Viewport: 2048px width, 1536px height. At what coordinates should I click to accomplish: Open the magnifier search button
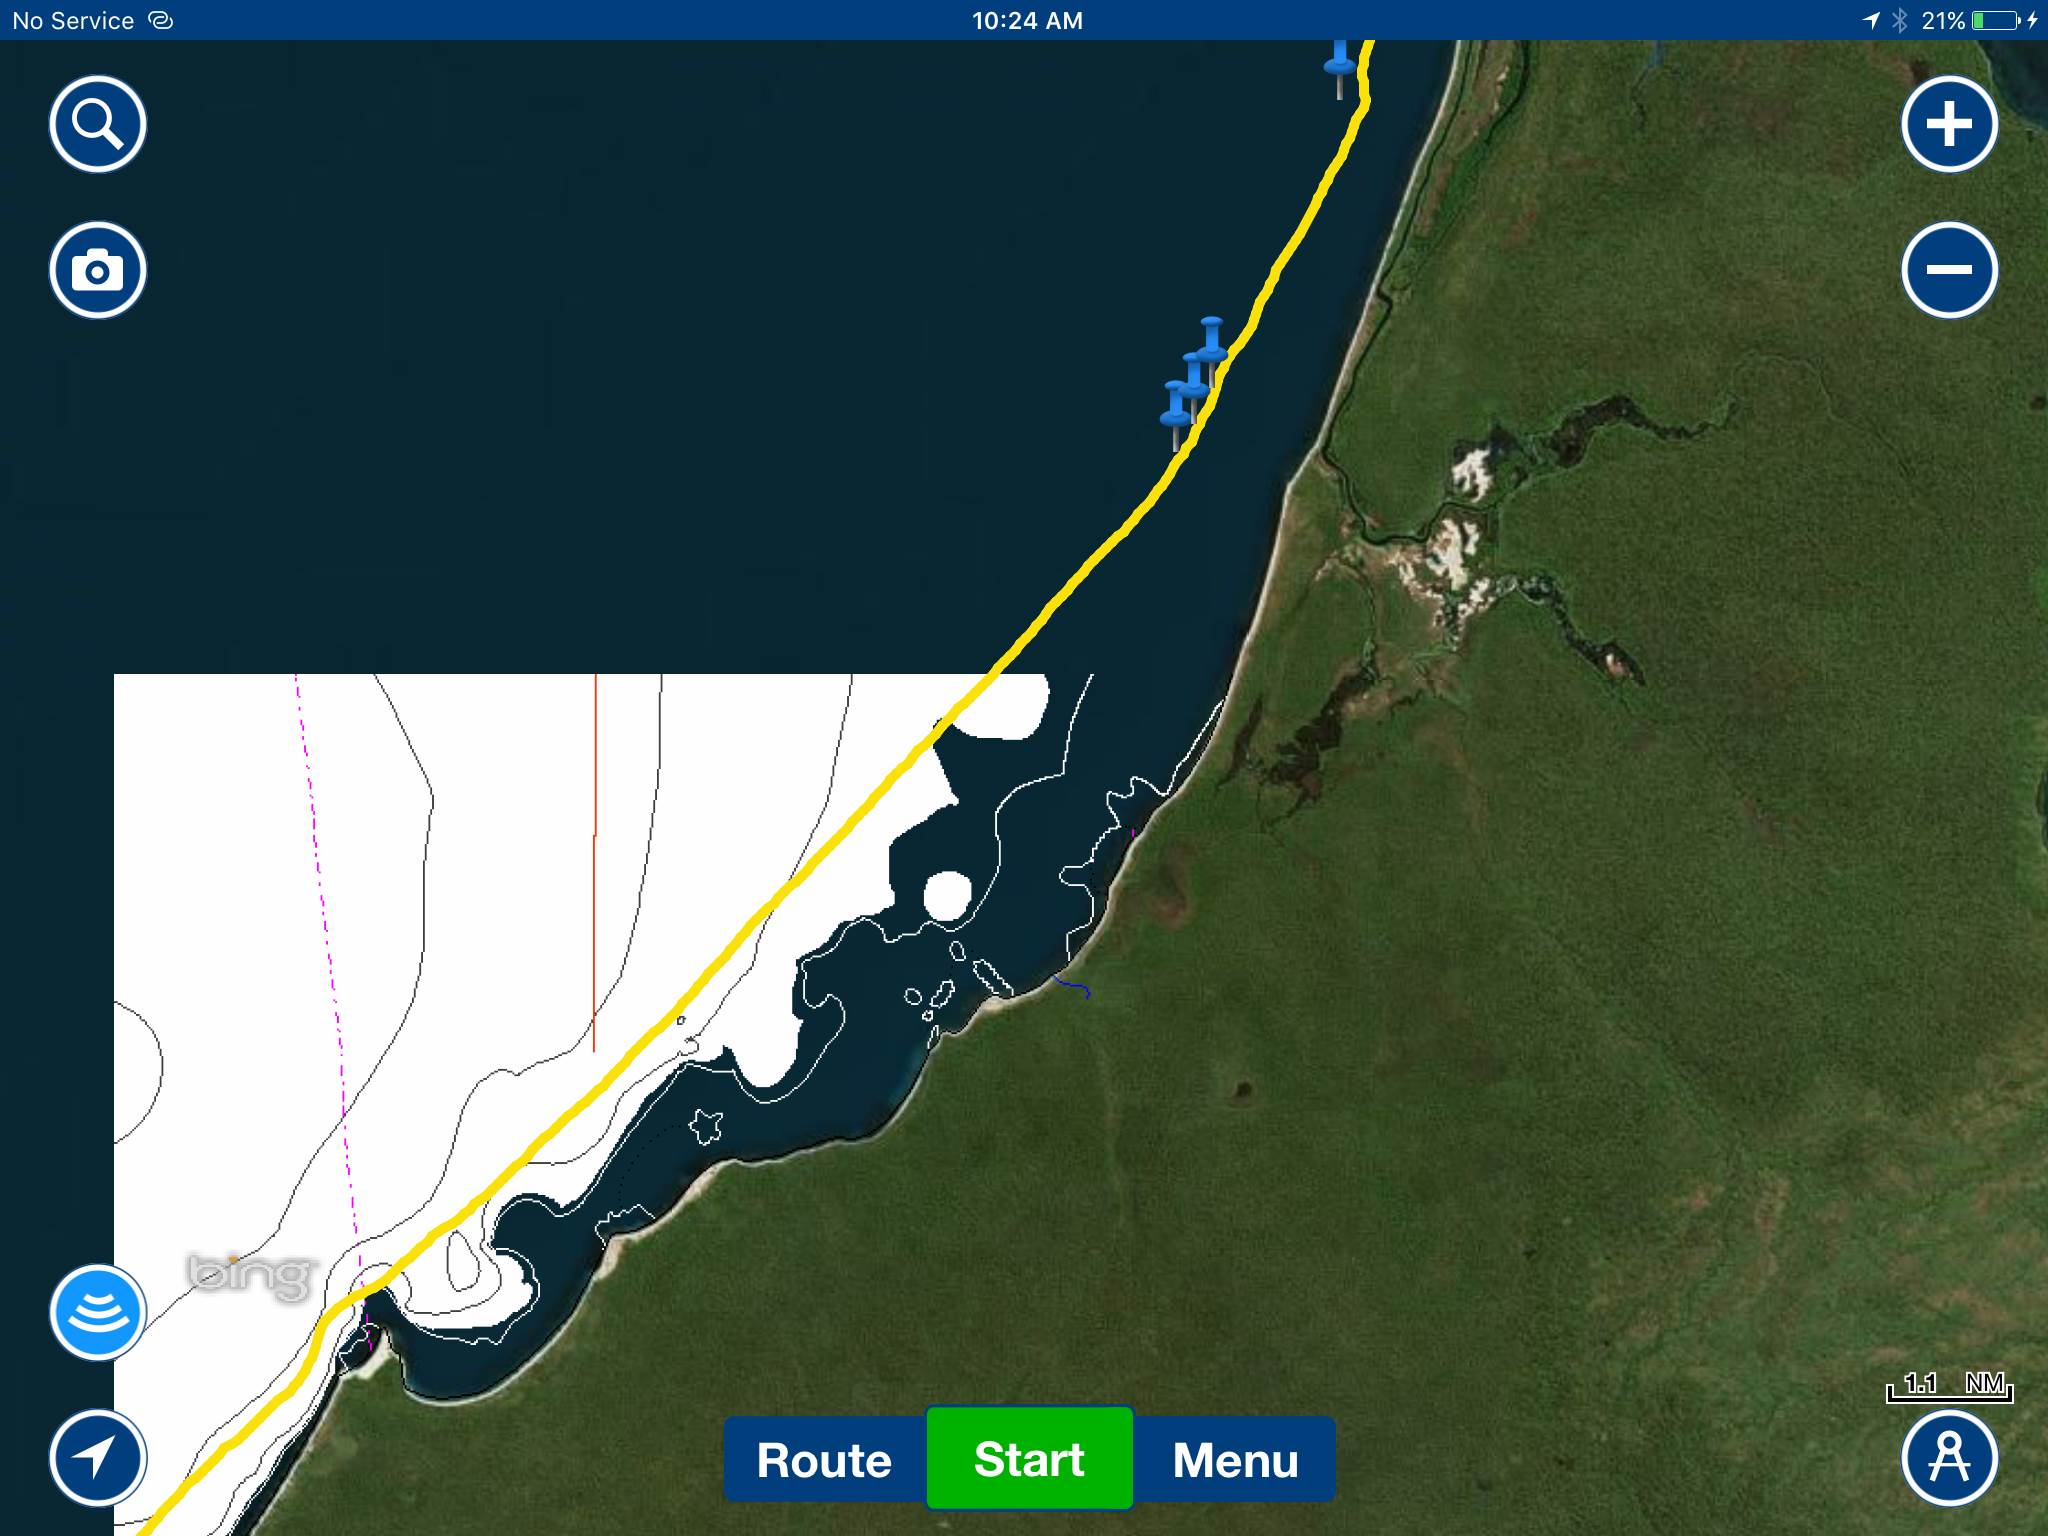(x=98, y=125)
